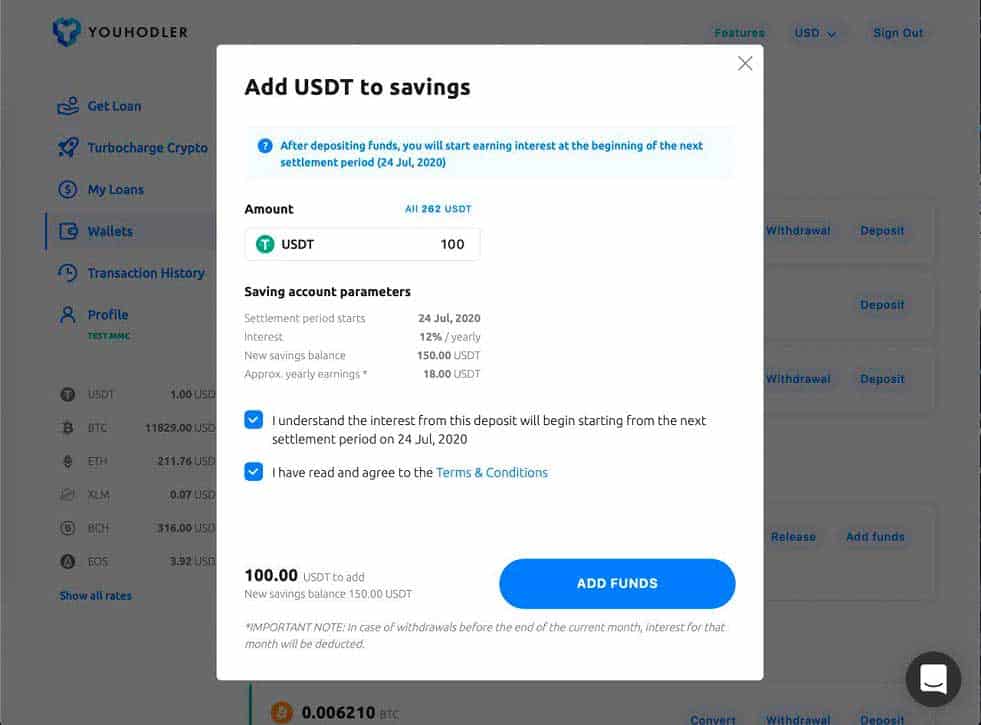The width and height of the screenshot is (981, 725).
Task: Click the amount input field showing 100
Action: 362,244
